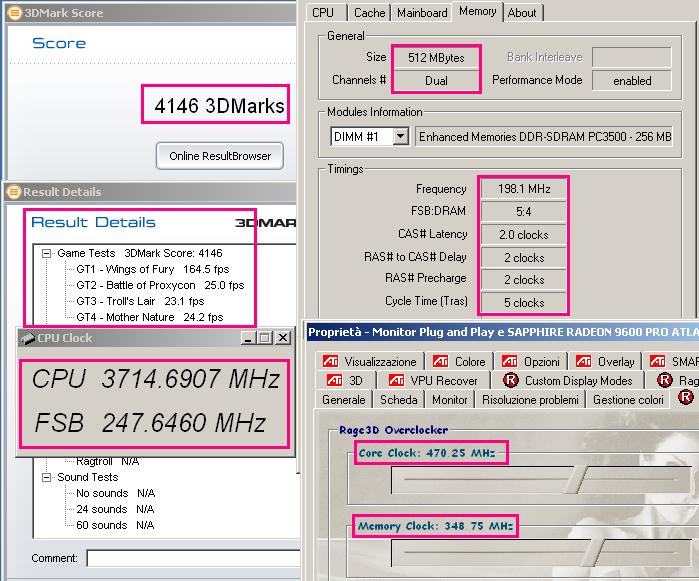Switch to the Cache tab
This screenshot has width=699, height=581.
369,12
